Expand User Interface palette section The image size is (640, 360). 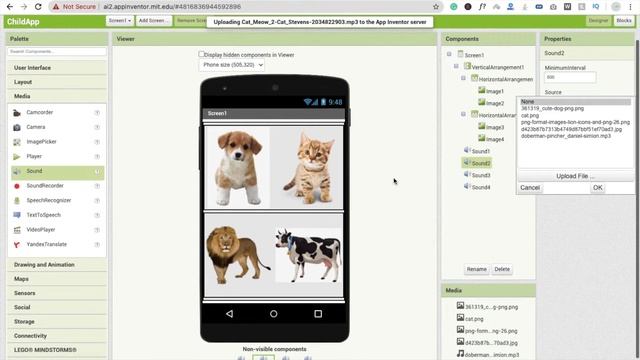point(57,68)
